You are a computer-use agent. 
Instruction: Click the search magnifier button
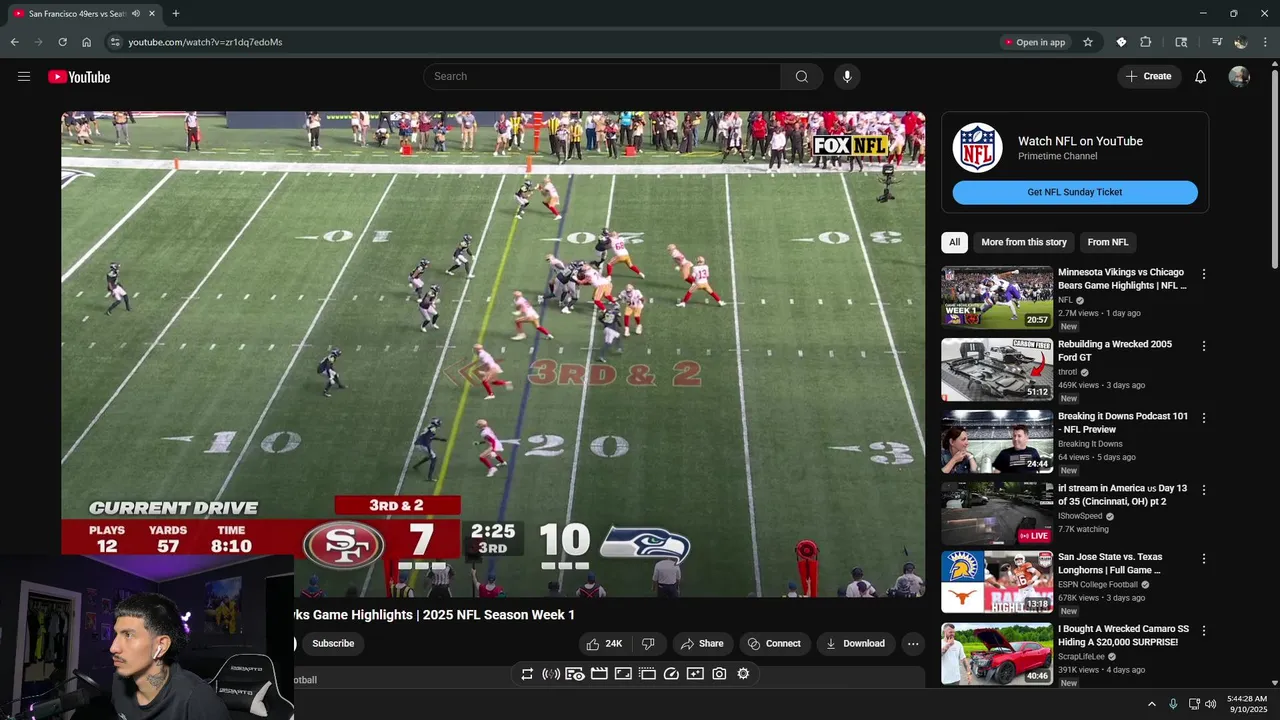tap(801, 77)
